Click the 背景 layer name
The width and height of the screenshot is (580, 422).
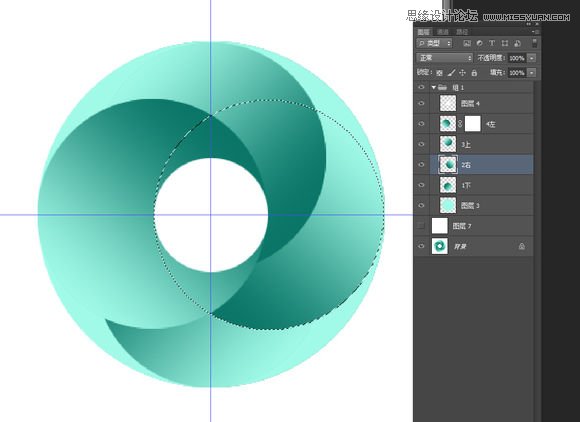click(460, 246)
